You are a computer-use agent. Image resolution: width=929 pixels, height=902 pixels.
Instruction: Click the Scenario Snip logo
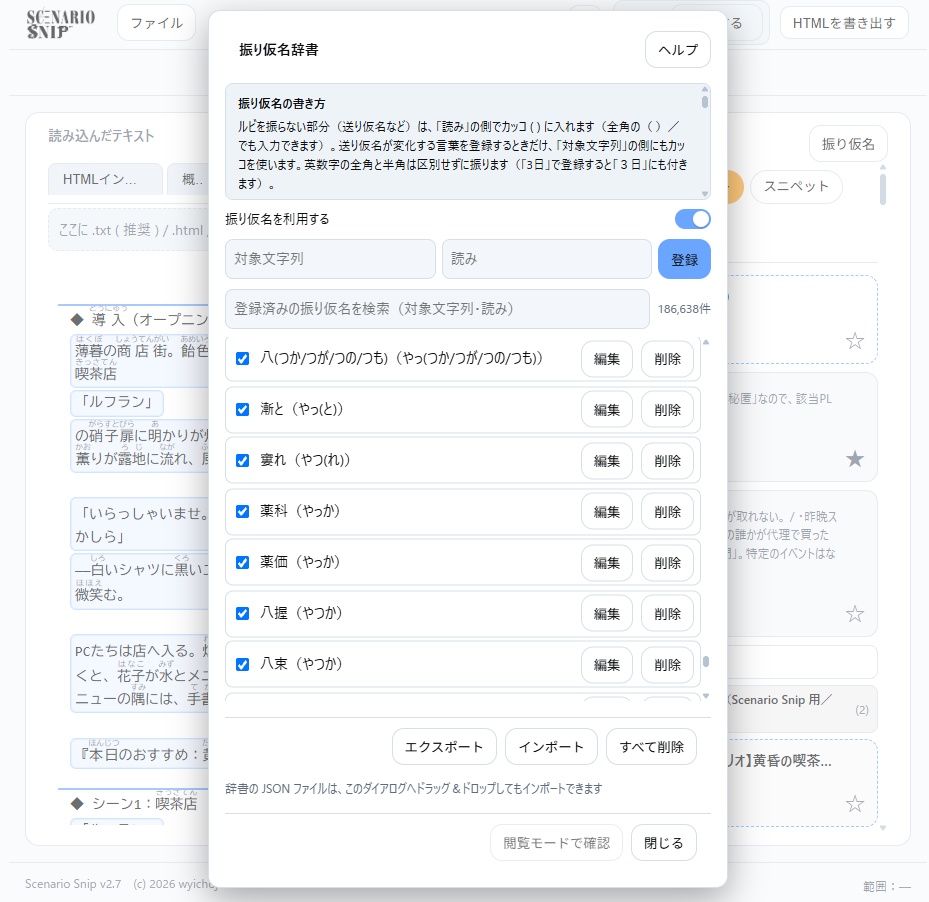60,24
